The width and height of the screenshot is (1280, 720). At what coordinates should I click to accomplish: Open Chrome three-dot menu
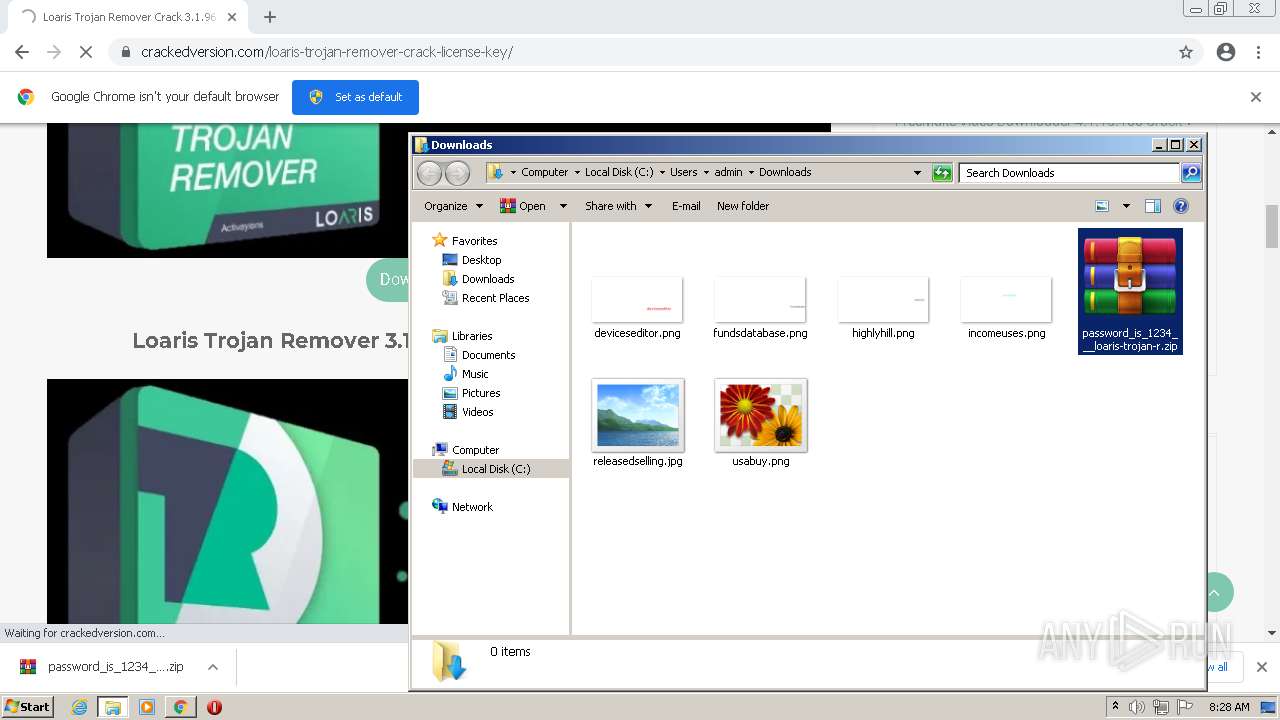pos(1259,52)
